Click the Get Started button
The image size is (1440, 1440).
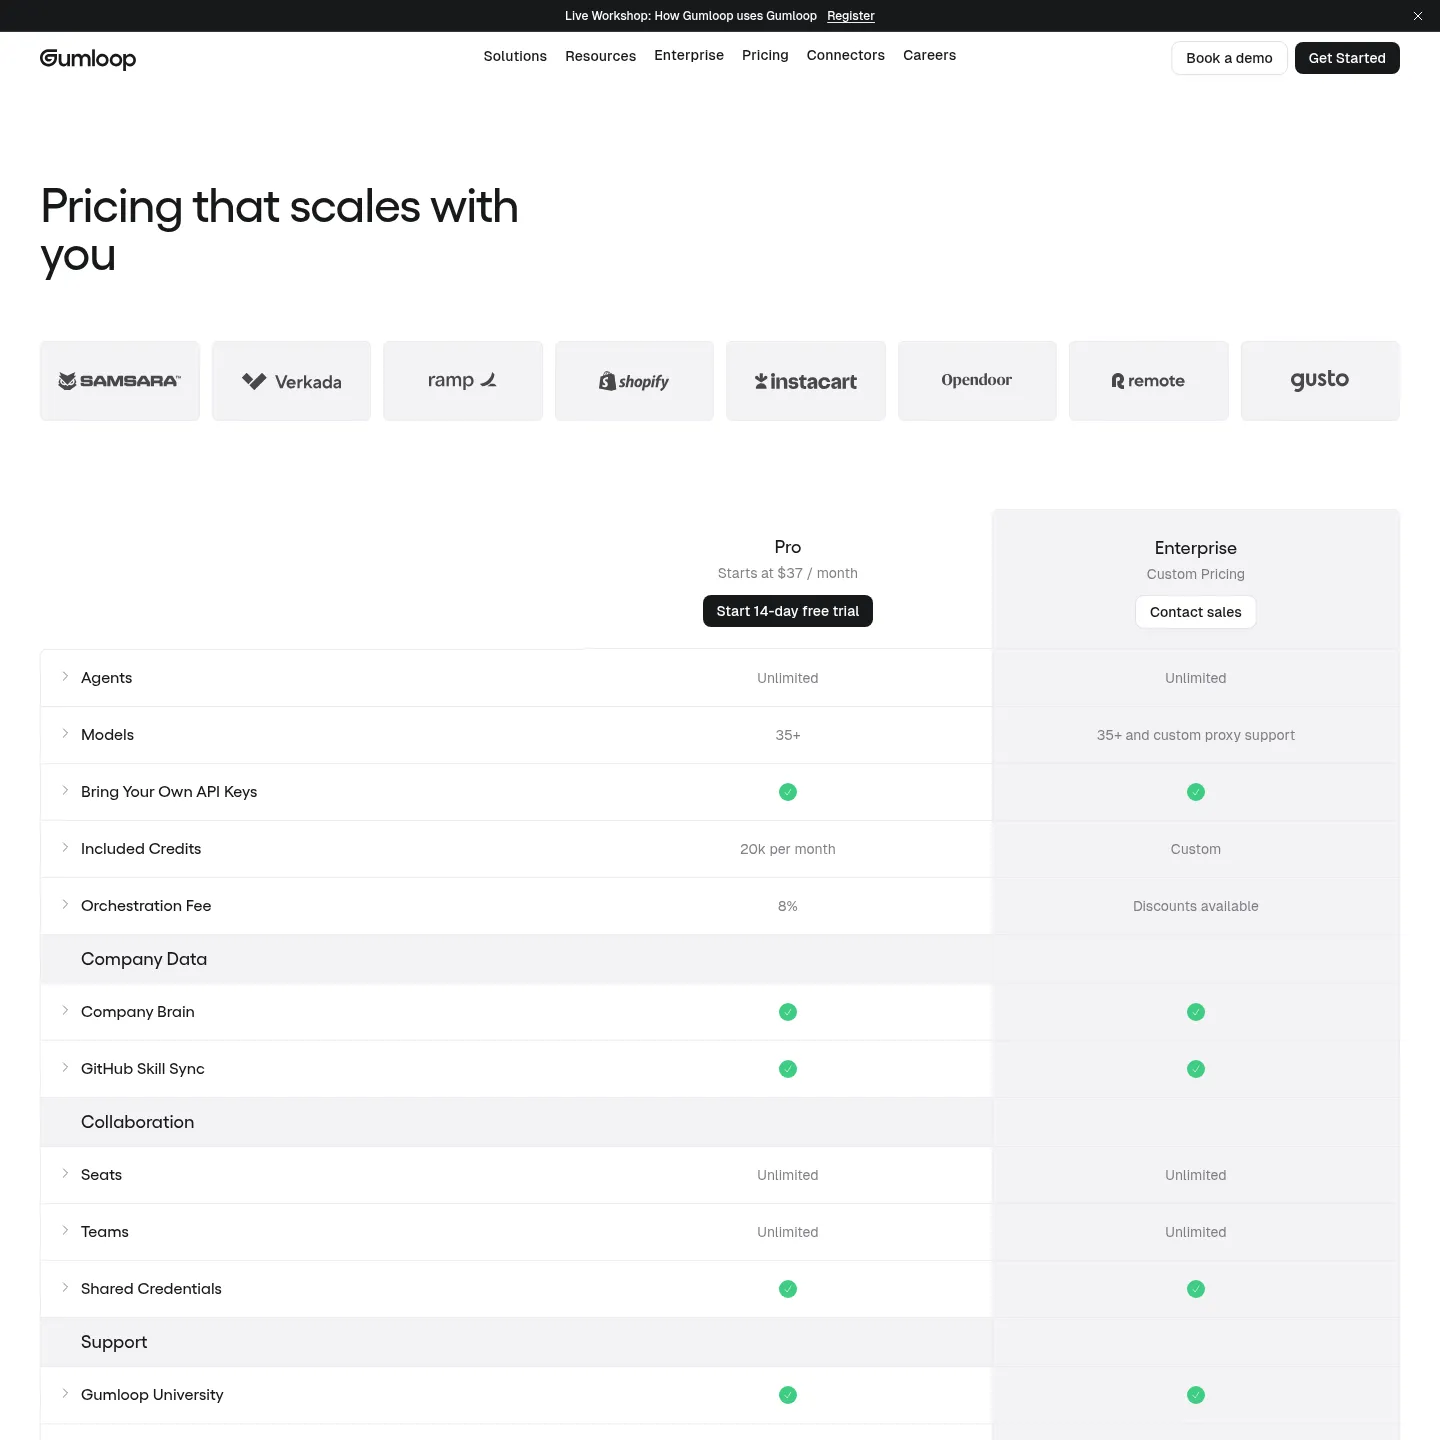click(x=1347, y=58)
